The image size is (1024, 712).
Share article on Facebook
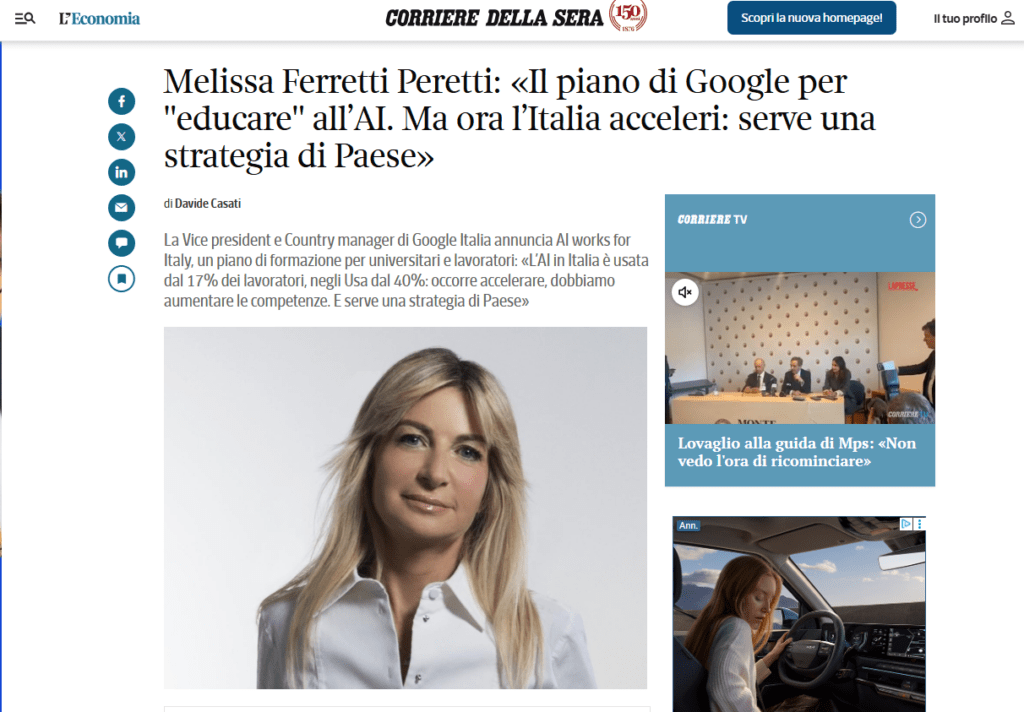(121, 101)
